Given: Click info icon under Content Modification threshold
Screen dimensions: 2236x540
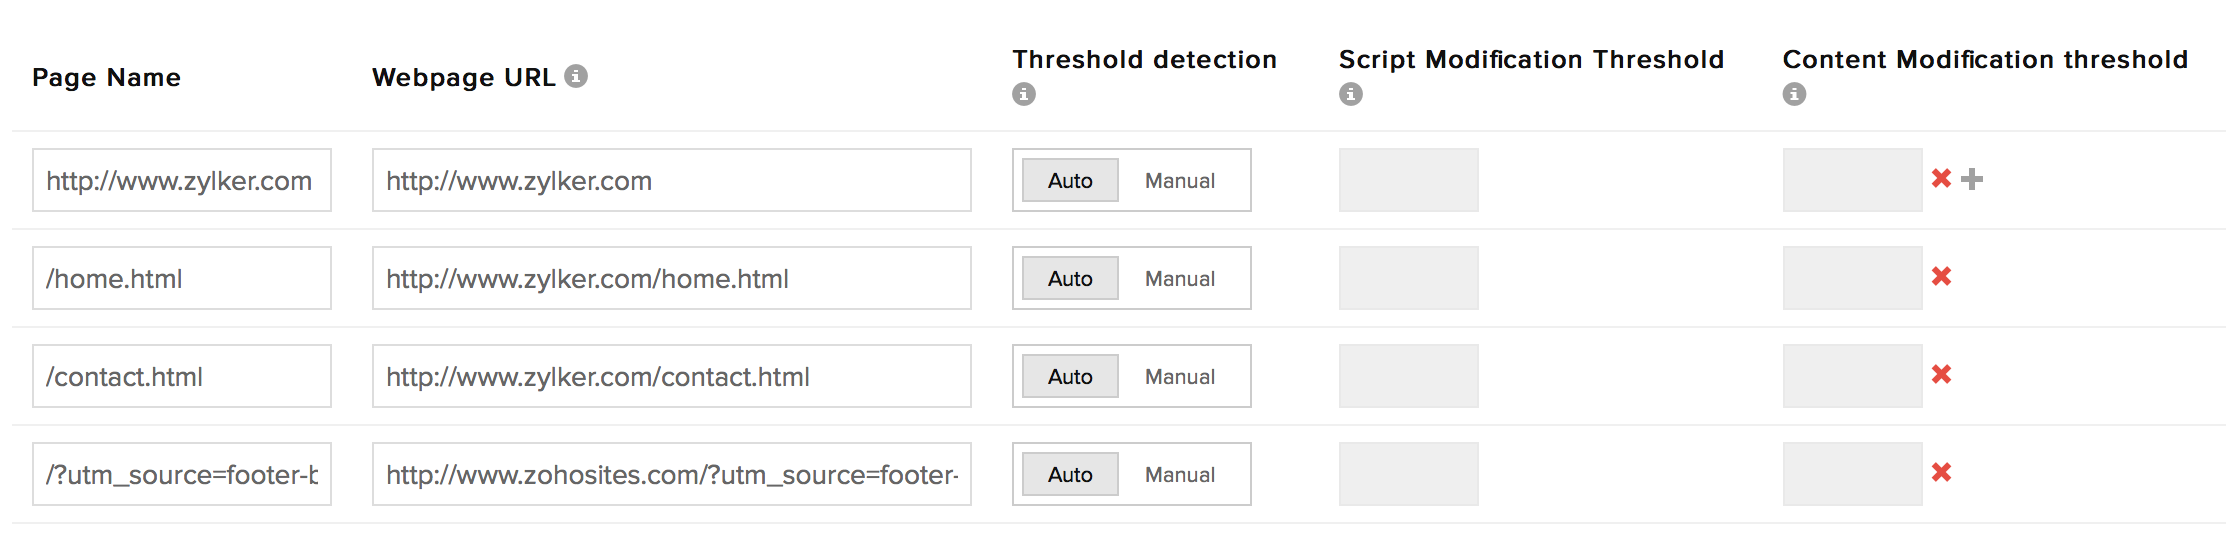Looking at the screenshot, I should [x=1794, y=94].
